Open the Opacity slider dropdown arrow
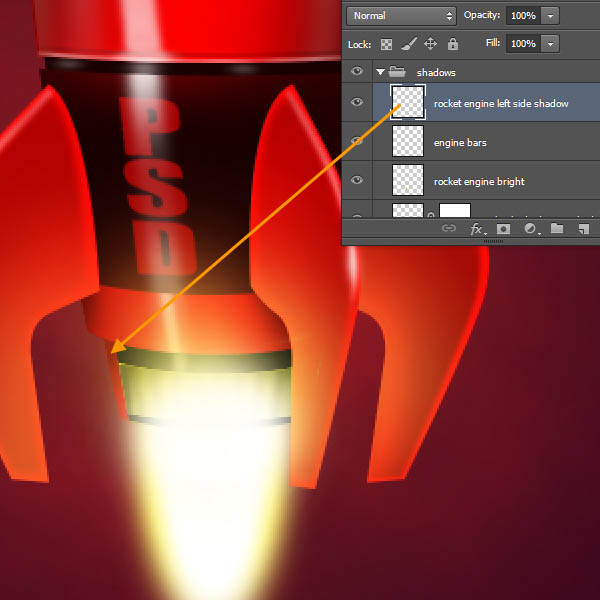This screenshot has height=600, width=600. click(x=550, y=16)
